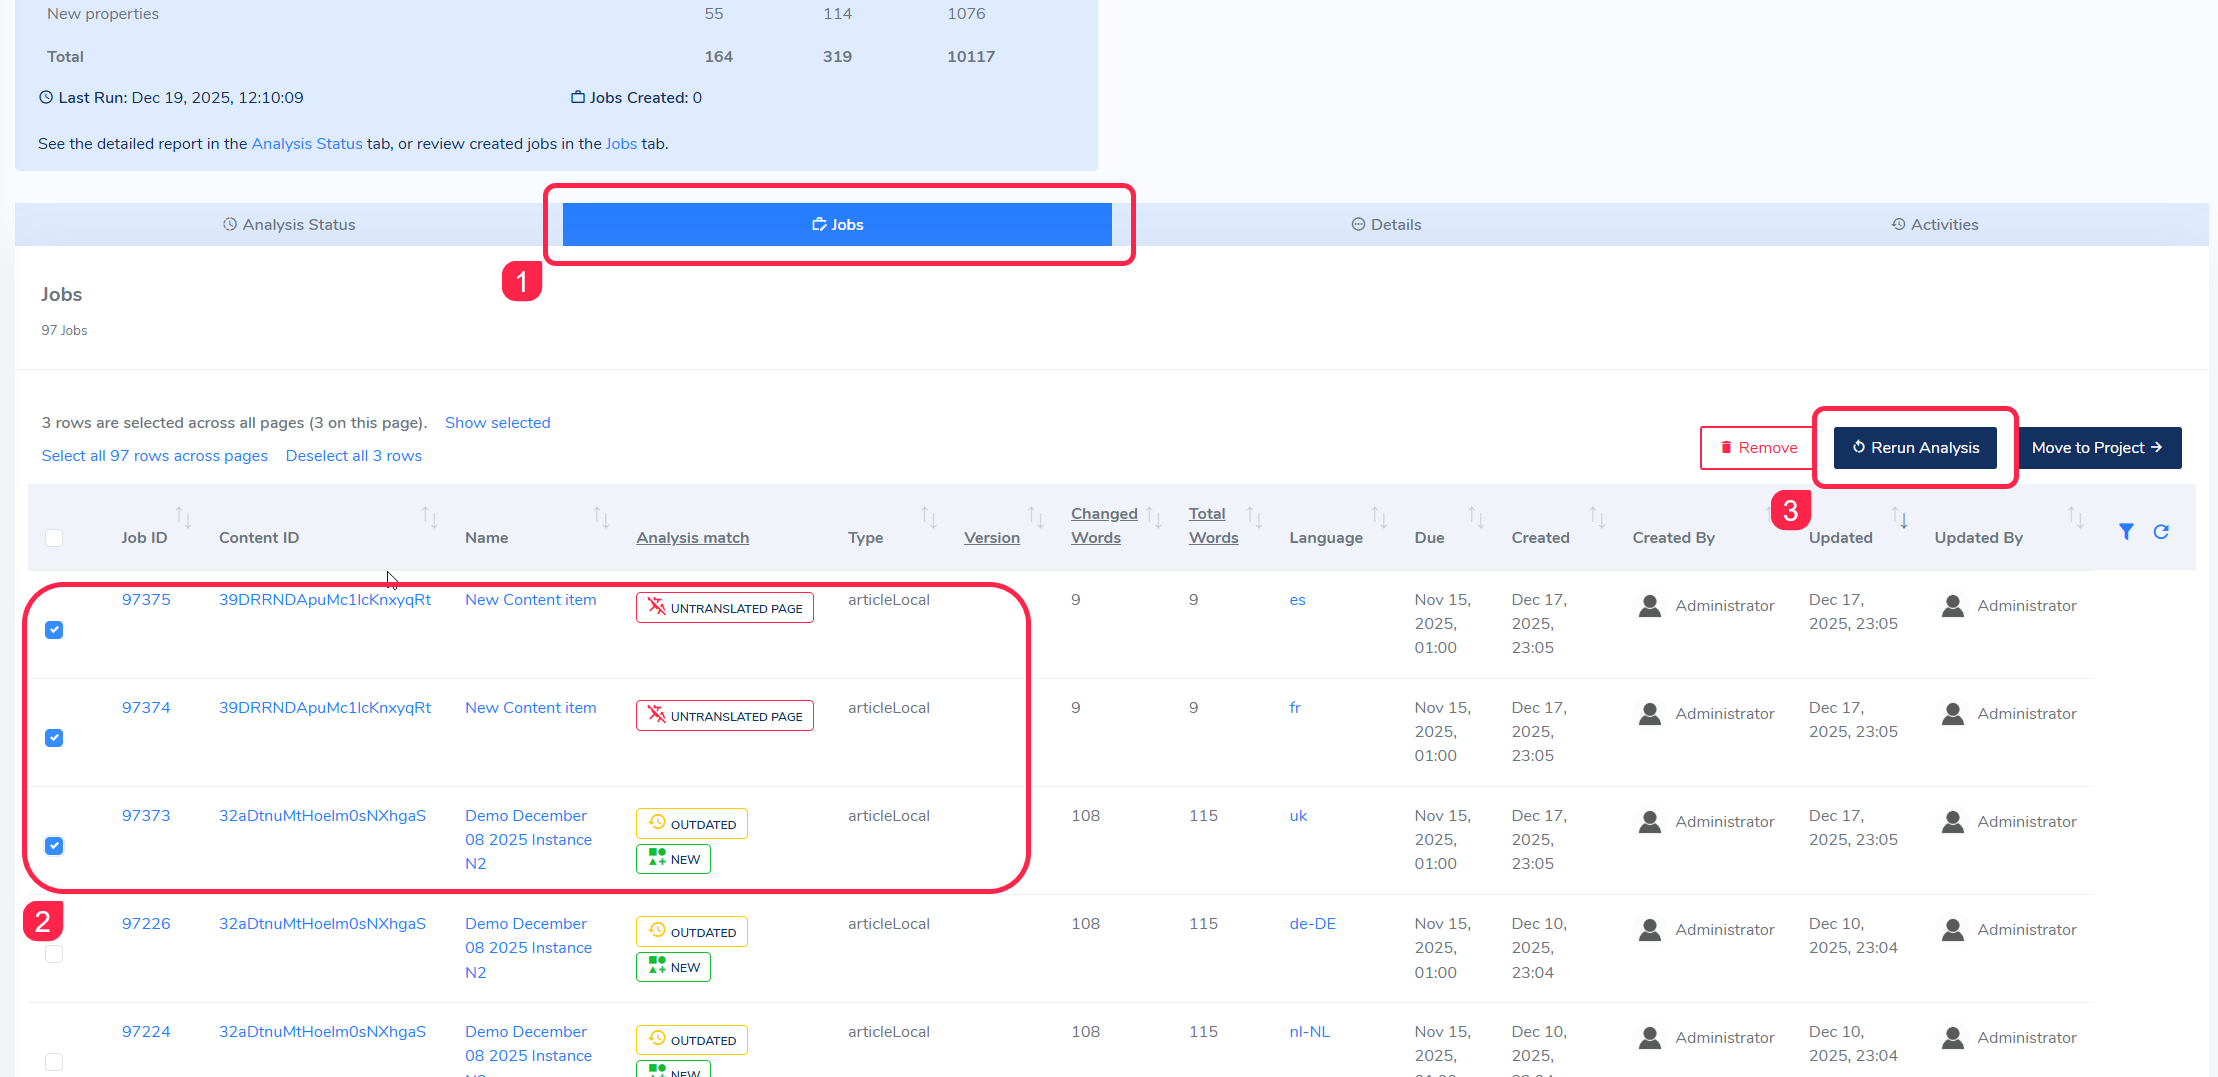This screenshot has width=2218, height=1077.
Task: Open Jobs link in summary text
Action: tap(621, 144)
